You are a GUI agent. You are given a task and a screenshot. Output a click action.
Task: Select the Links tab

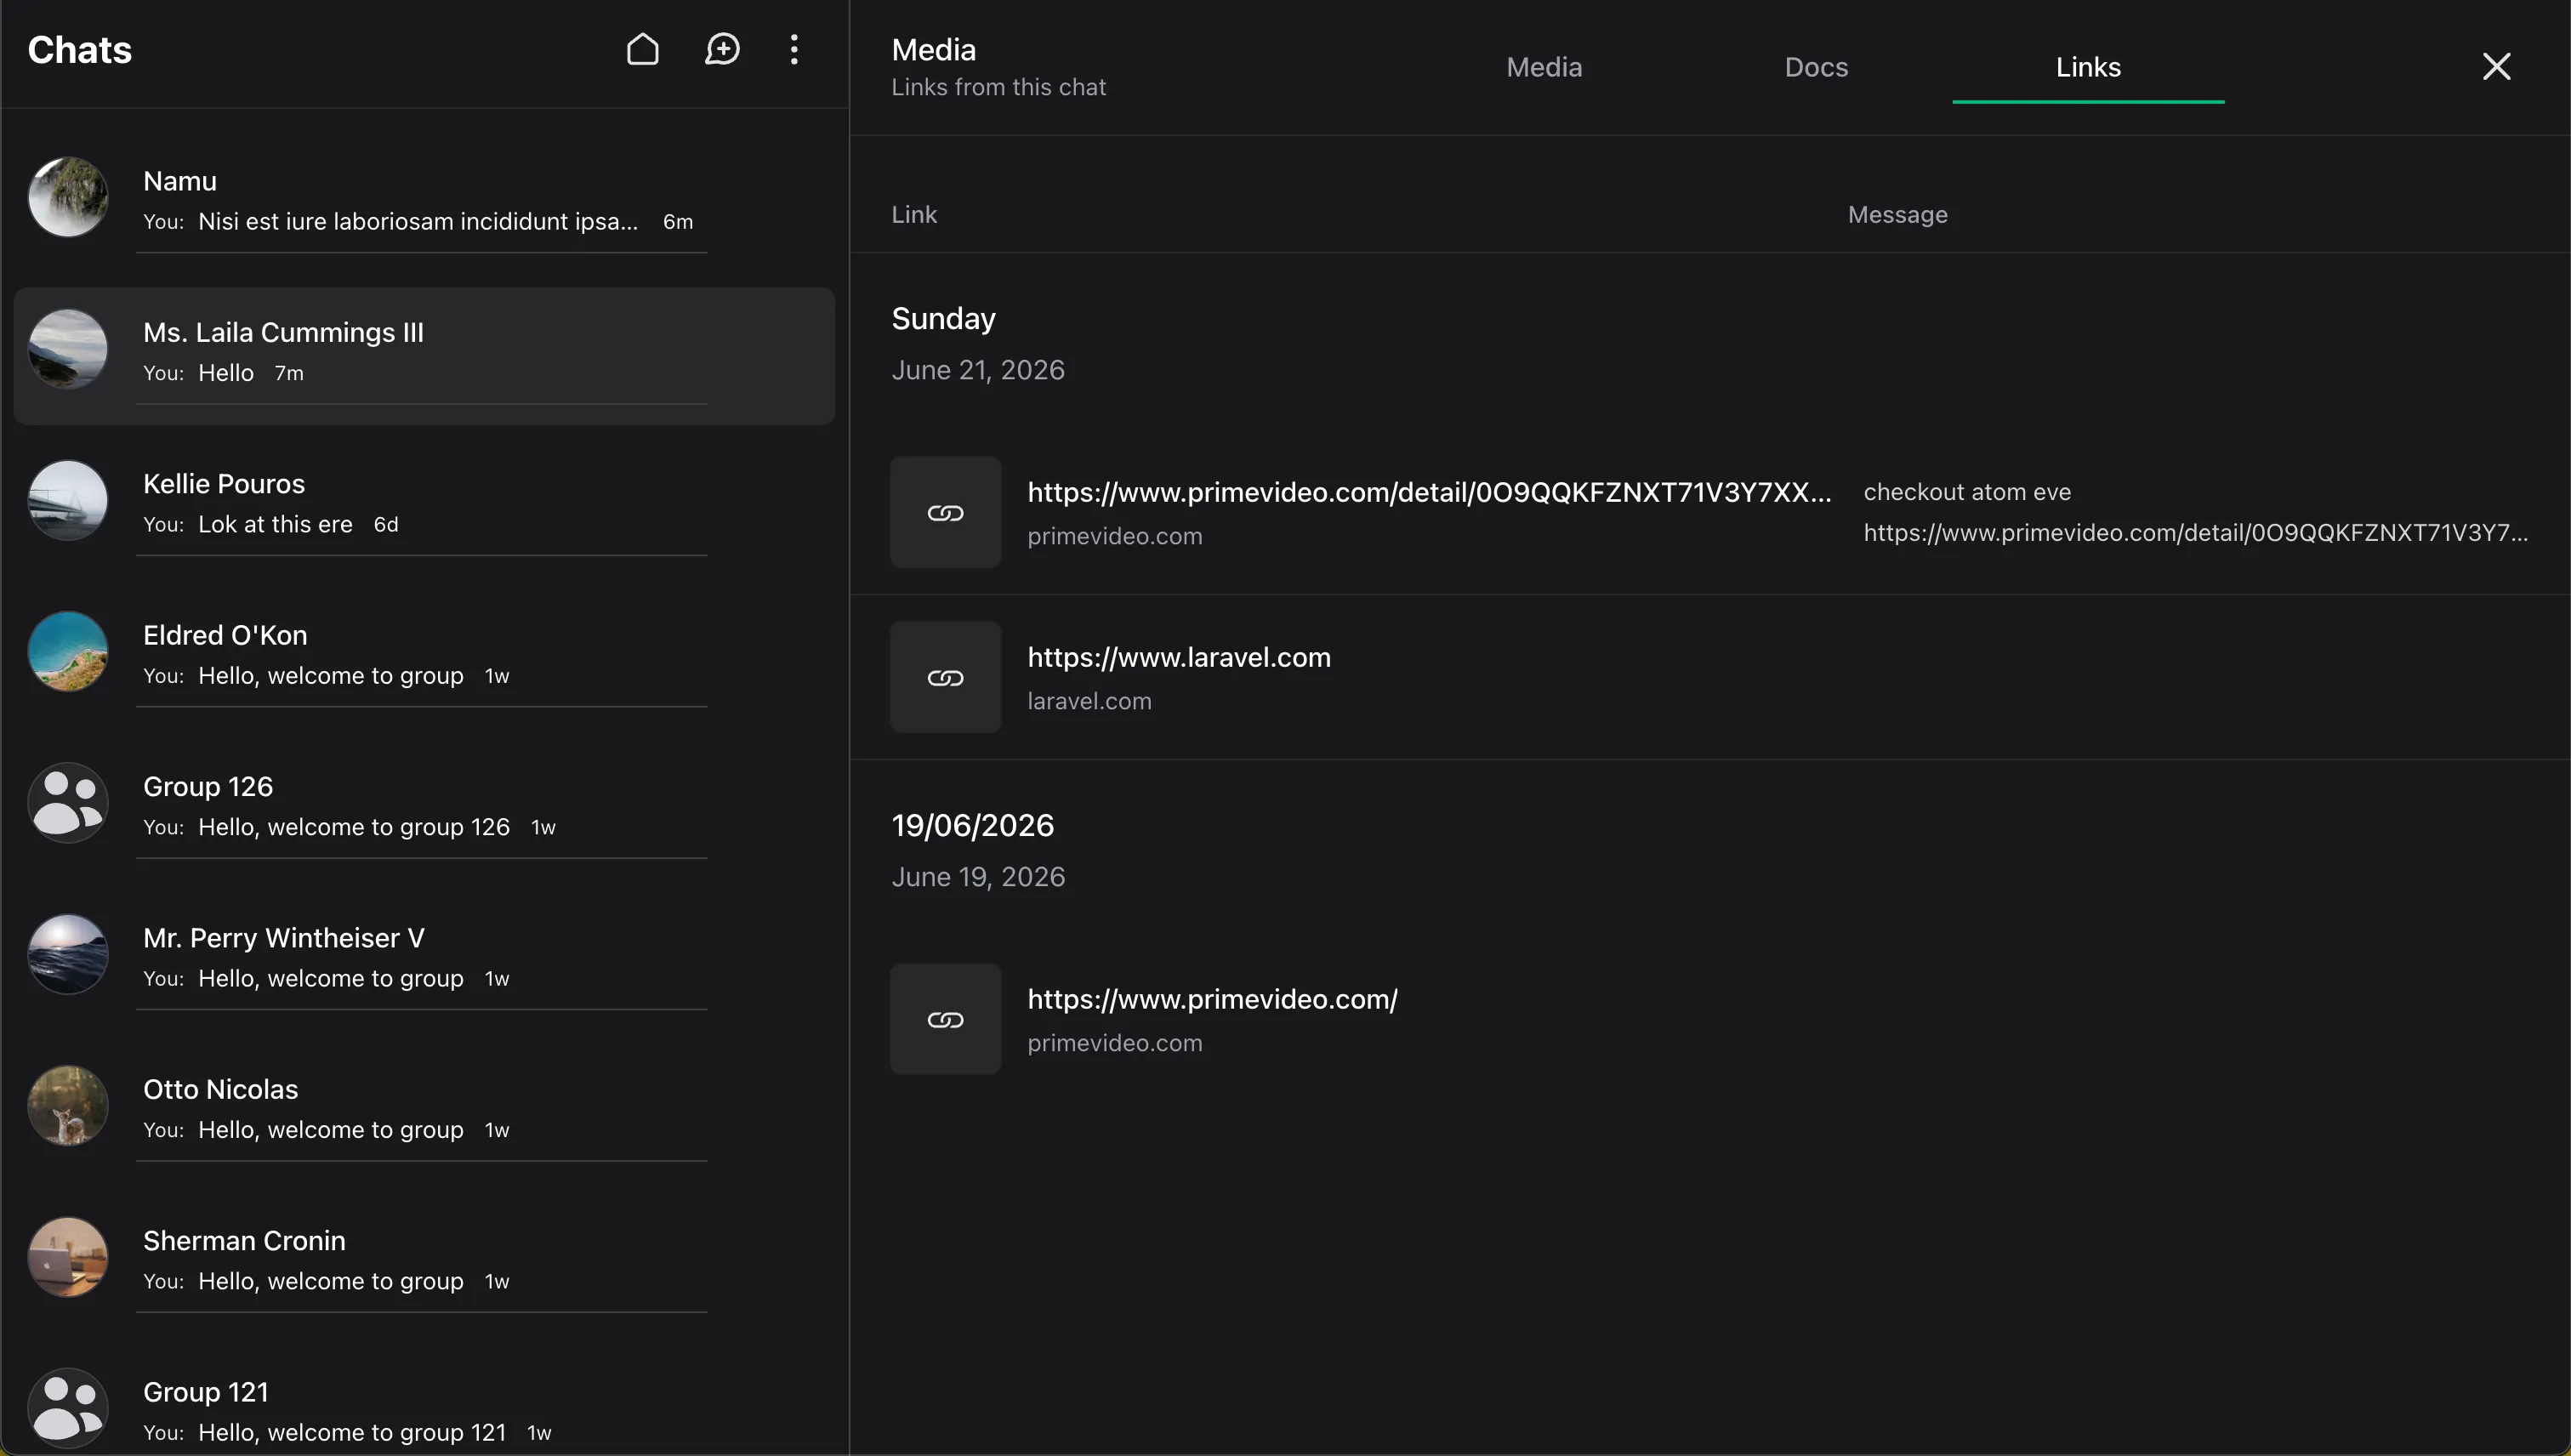coord(2088,67)
